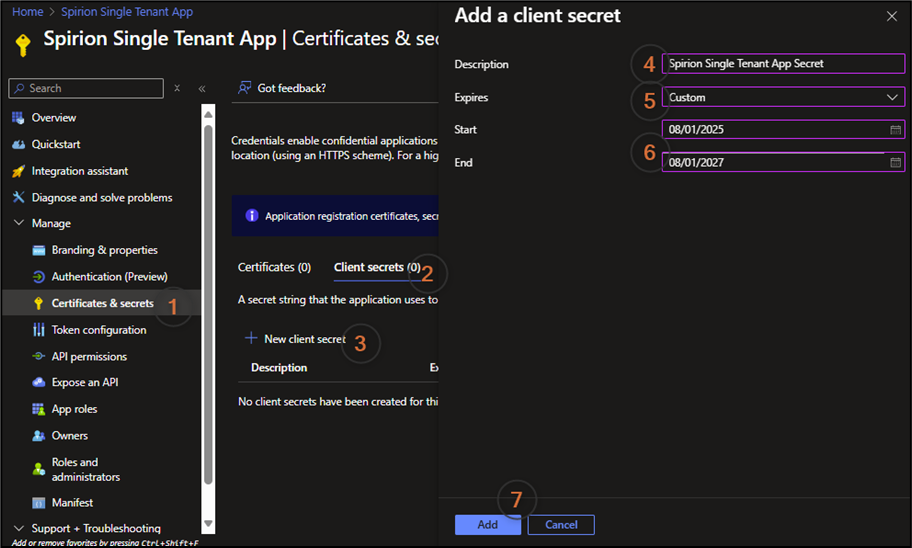Click the Overview icon in sidebar
This screenshot has width=912, height=548.
click(x=18, y=118)
